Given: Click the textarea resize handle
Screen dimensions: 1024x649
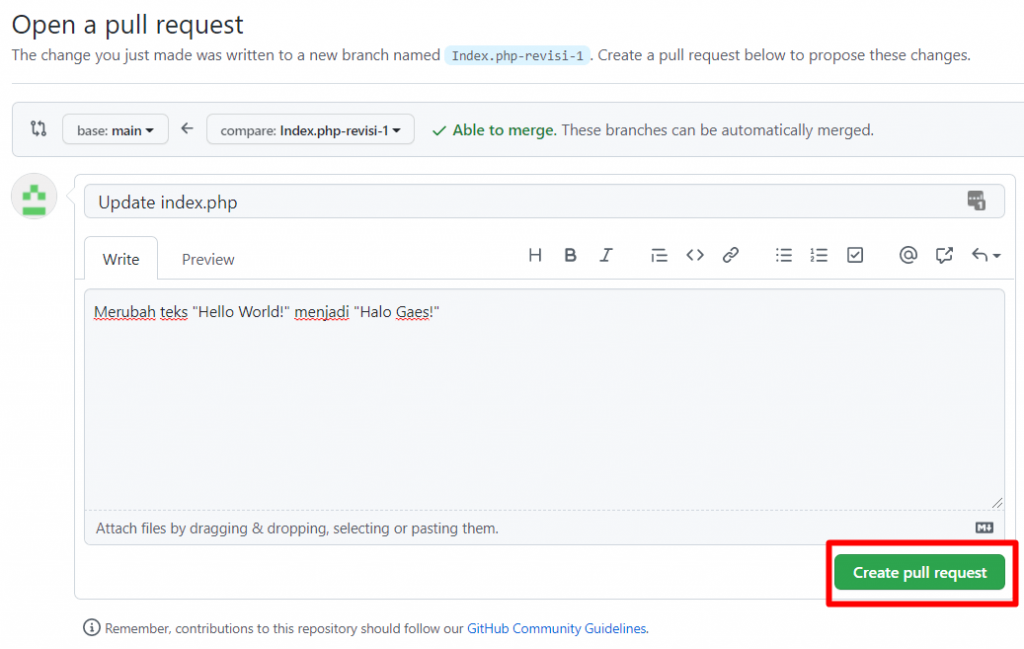Looking at the screenshot, I should (x=997, y=503).
